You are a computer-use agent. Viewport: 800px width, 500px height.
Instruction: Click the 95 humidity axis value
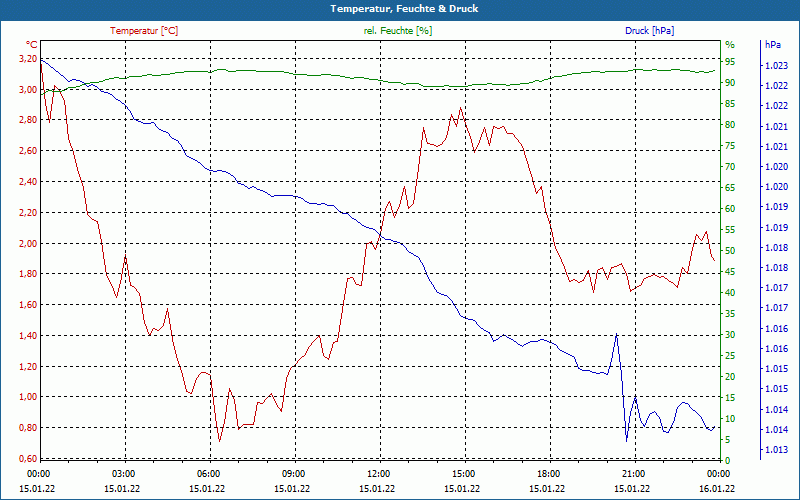730,62
